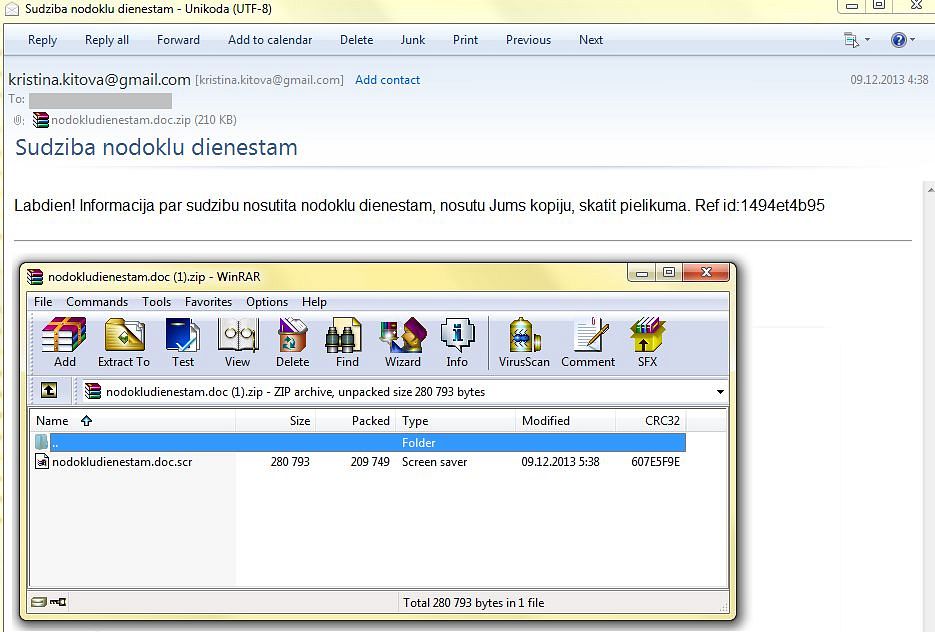Go to the Previous message

[x=528, y=40]
